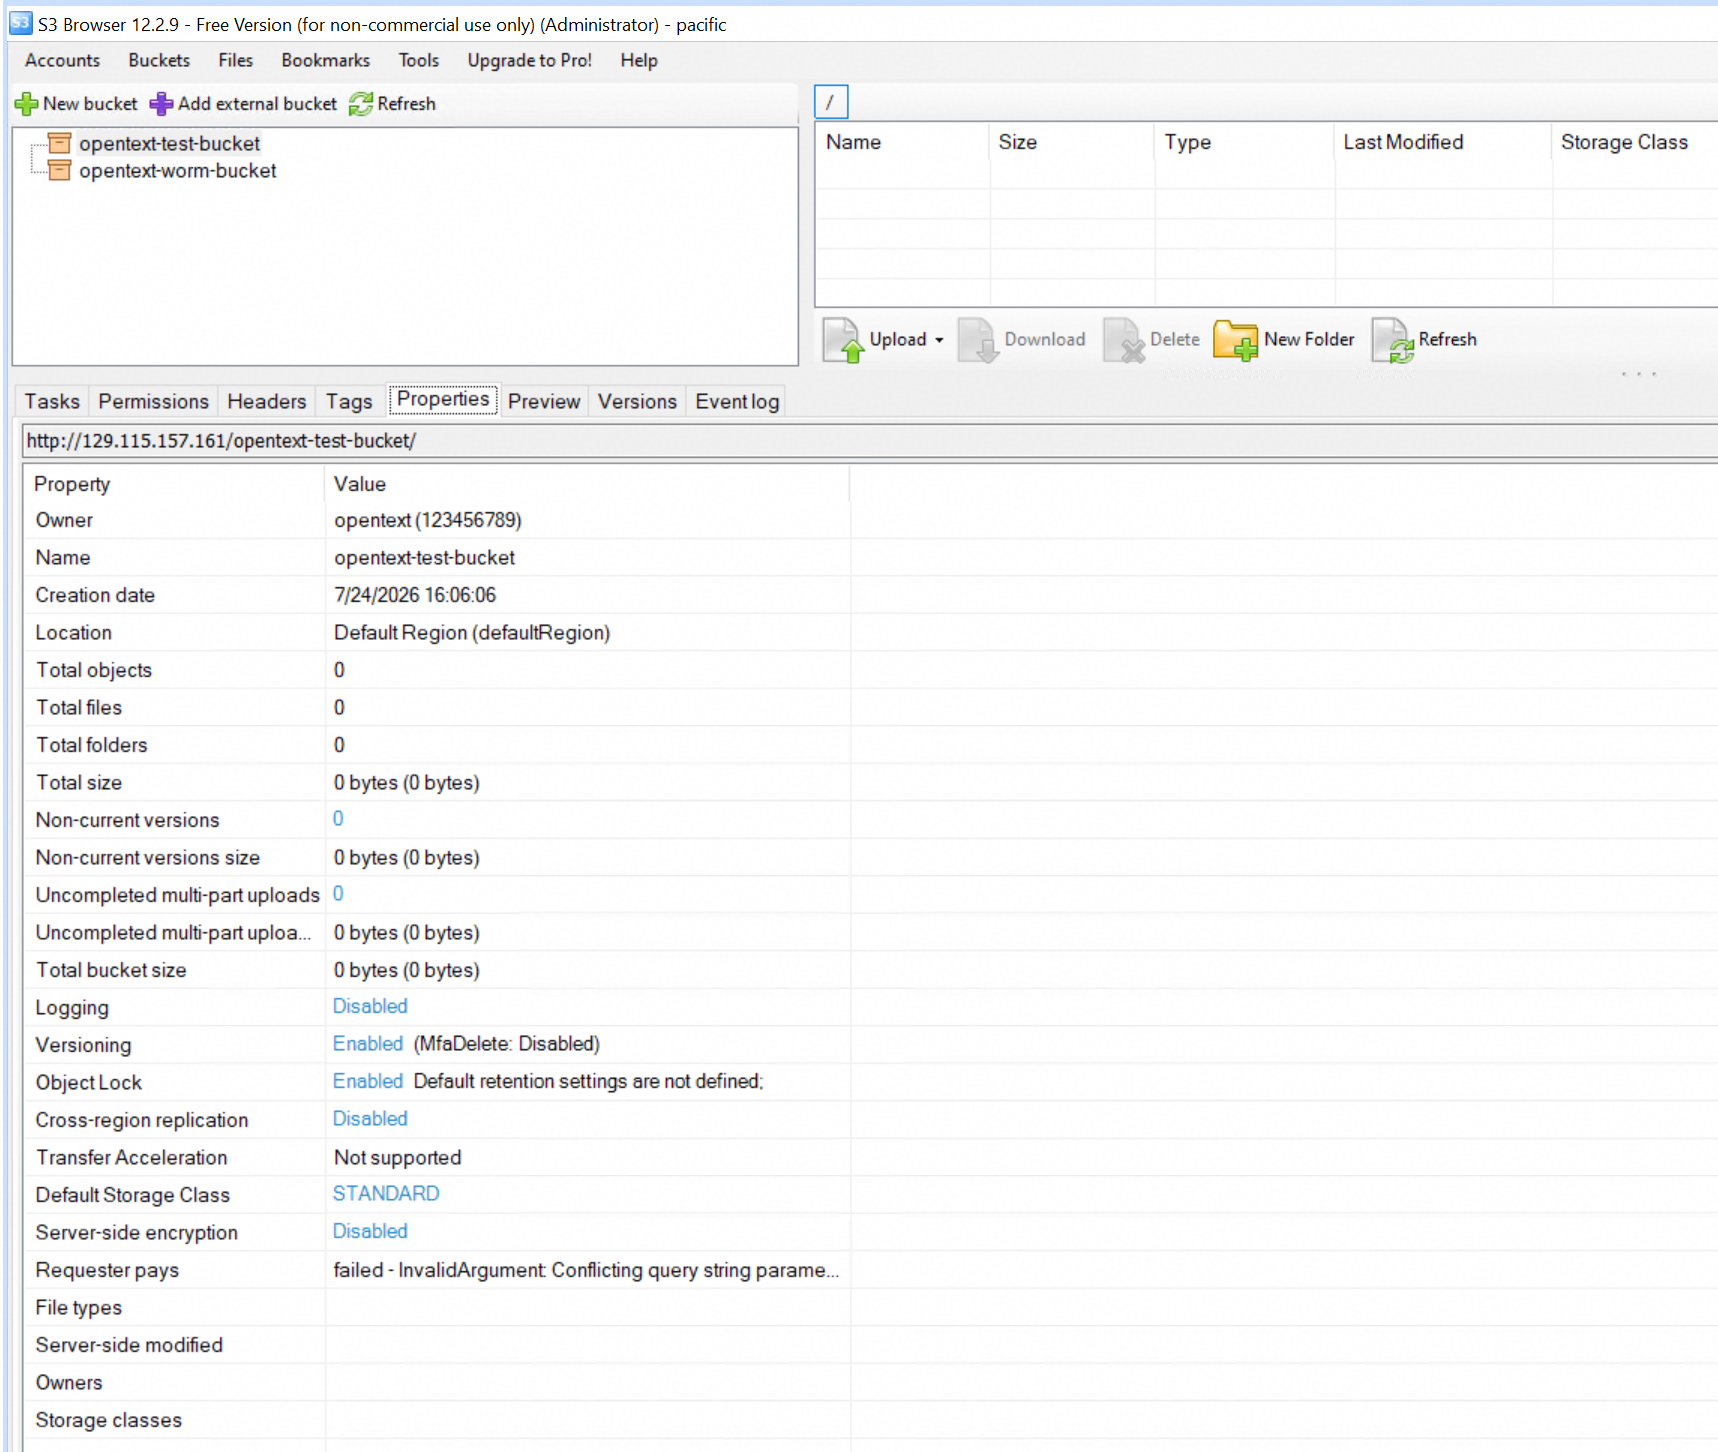Click the Download button label
1718x1452 pixels.
click(1045, 339)
